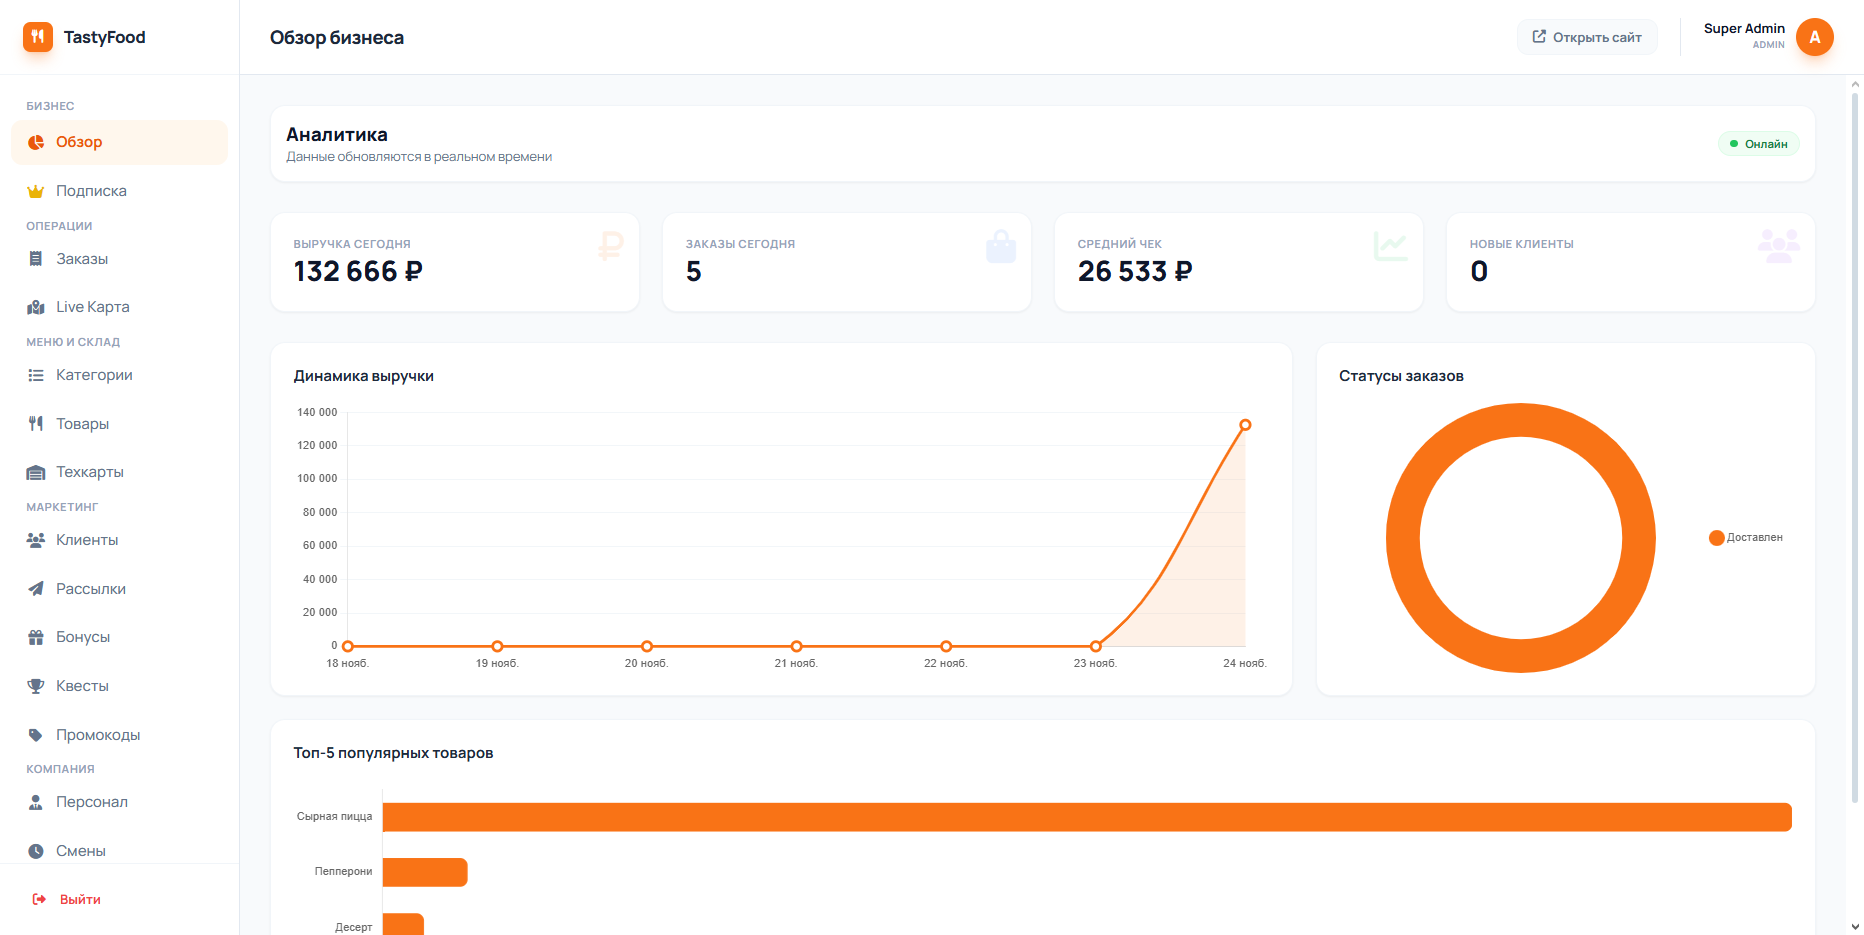Screen dimensions: 1864x935
Task: Click the Выйти logout link
Action: tap(79, 899)
